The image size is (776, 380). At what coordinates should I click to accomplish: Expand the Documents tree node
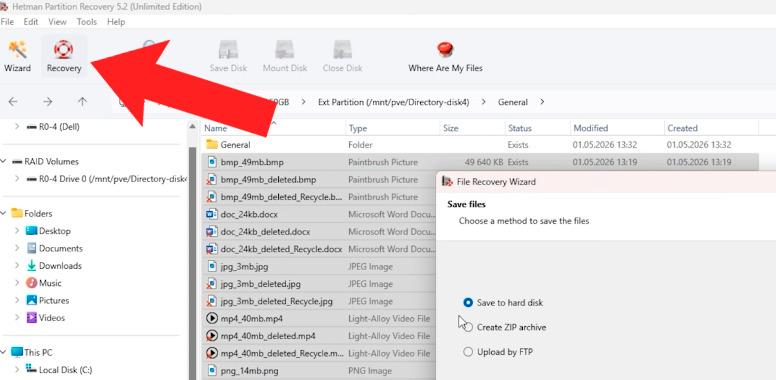point(17,248)
